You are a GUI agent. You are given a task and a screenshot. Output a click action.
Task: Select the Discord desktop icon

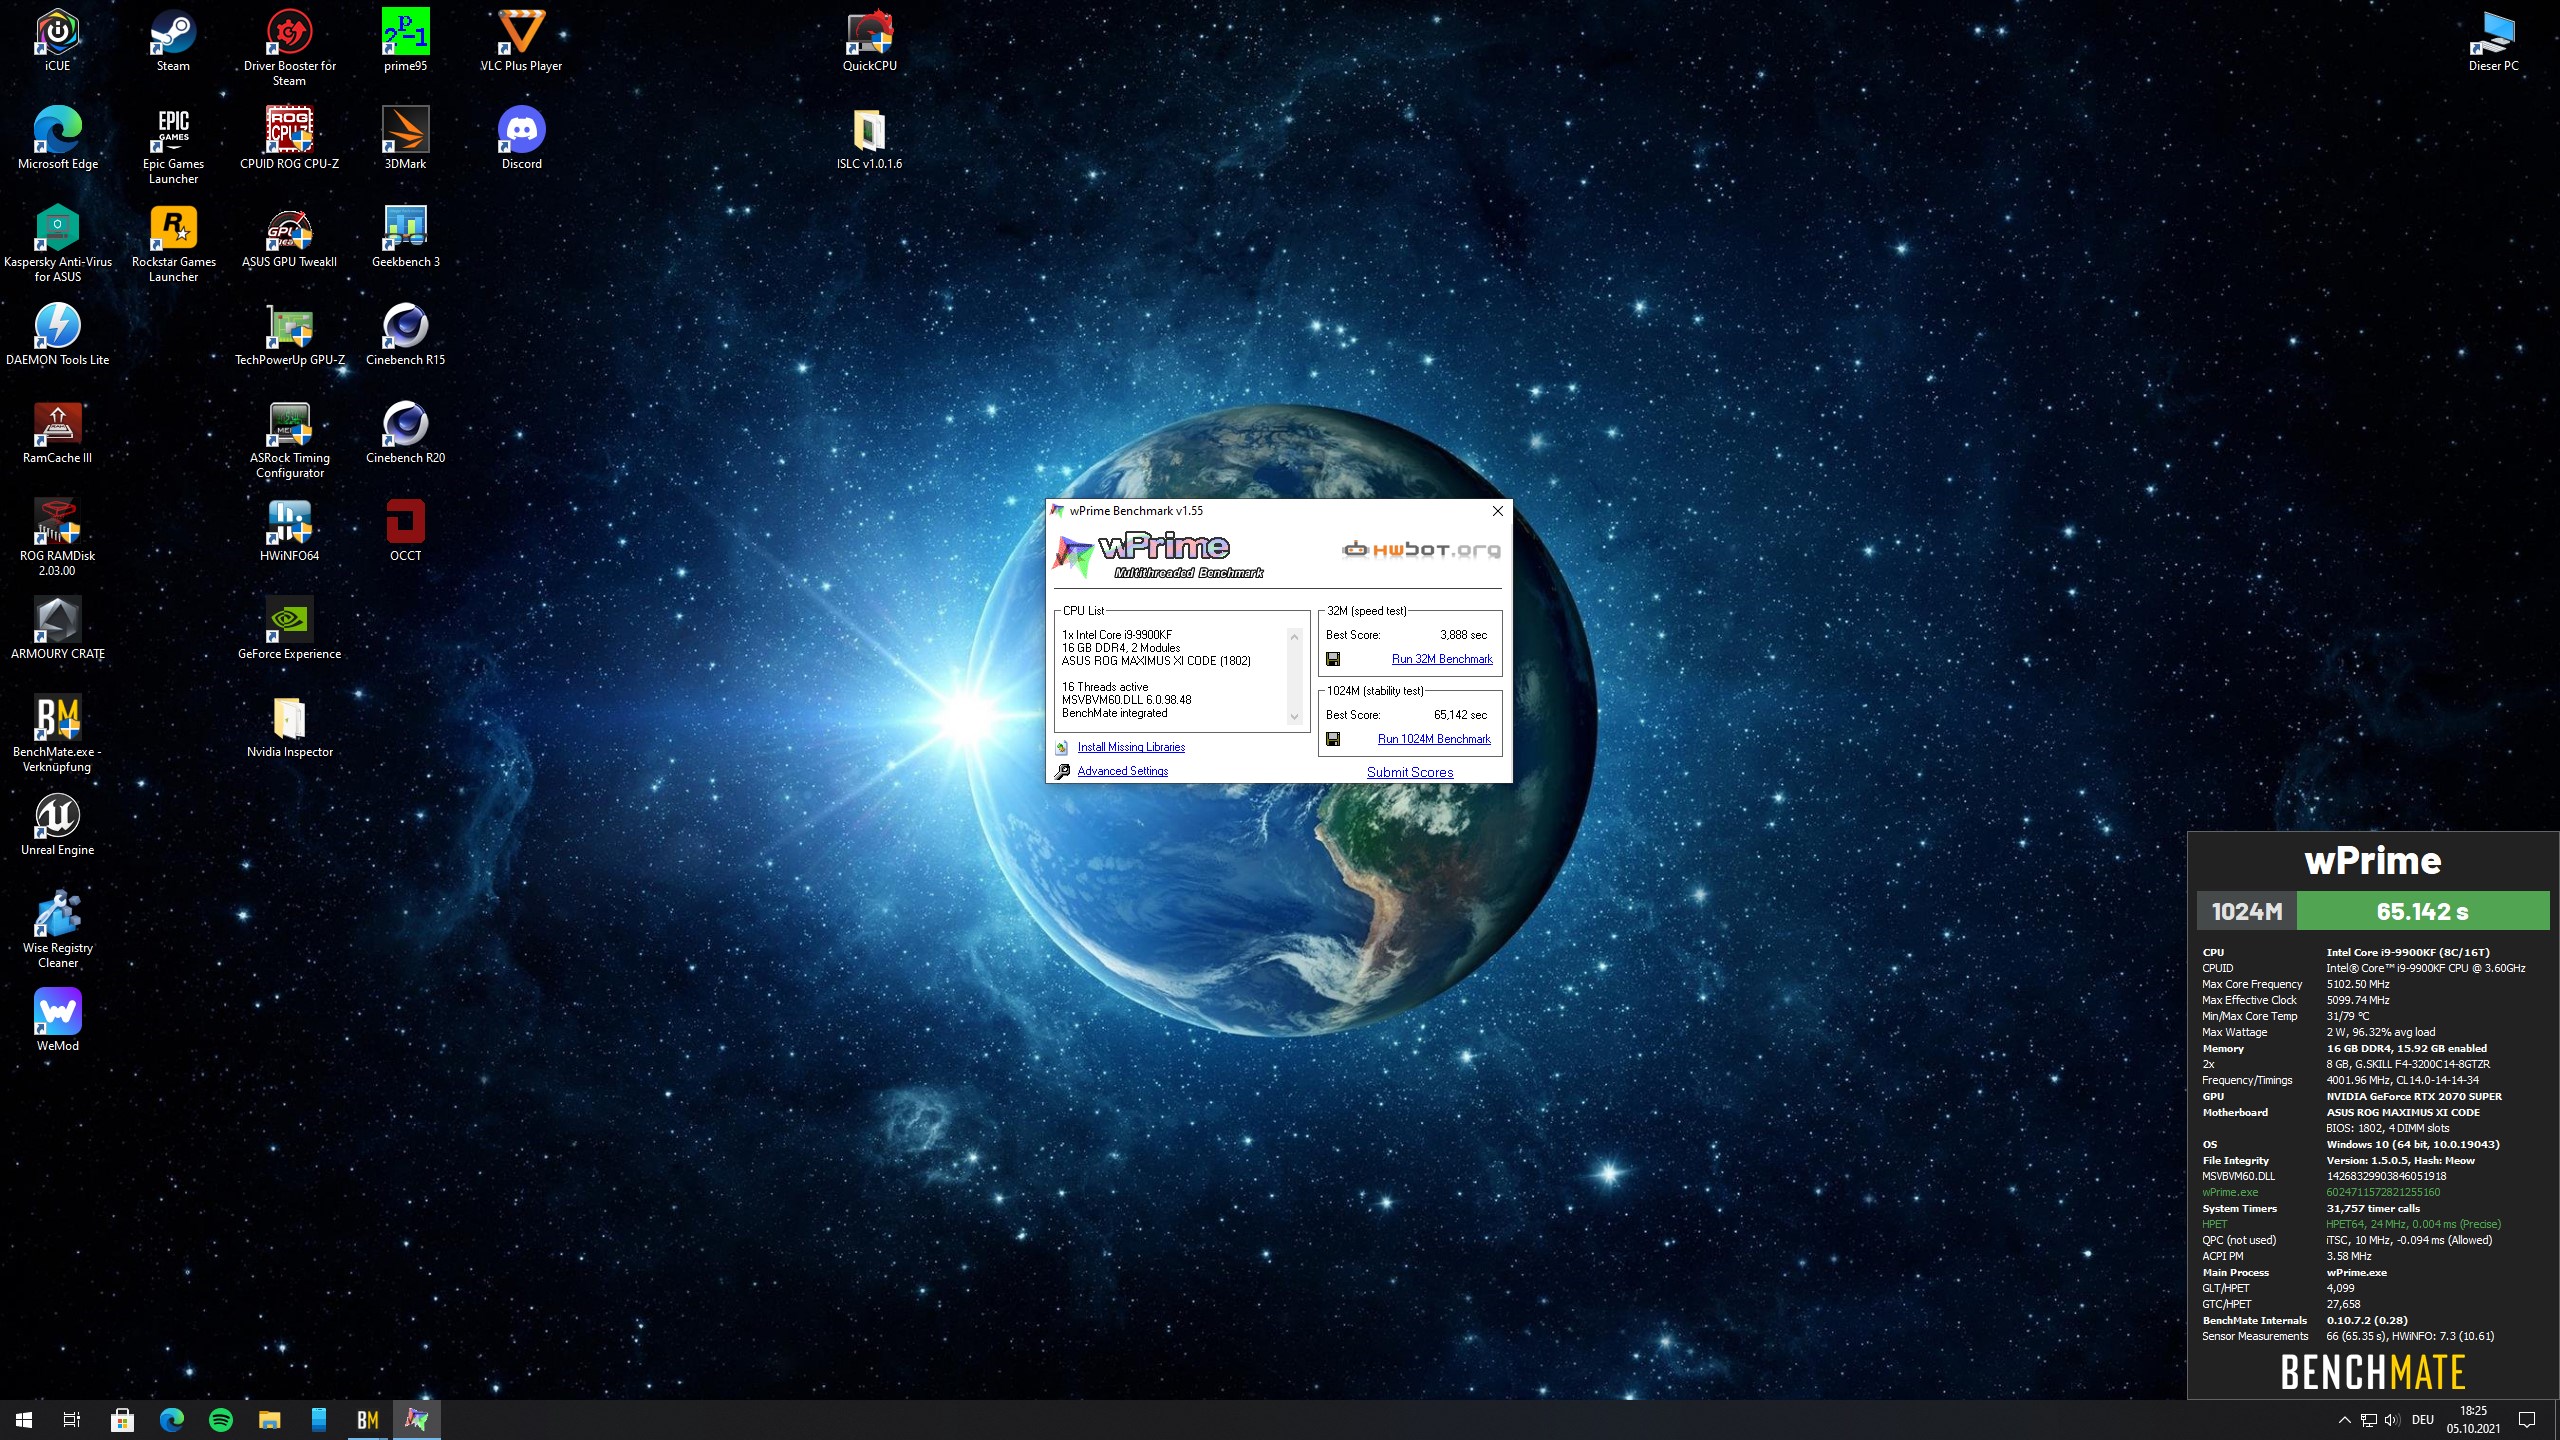(521, 138)
